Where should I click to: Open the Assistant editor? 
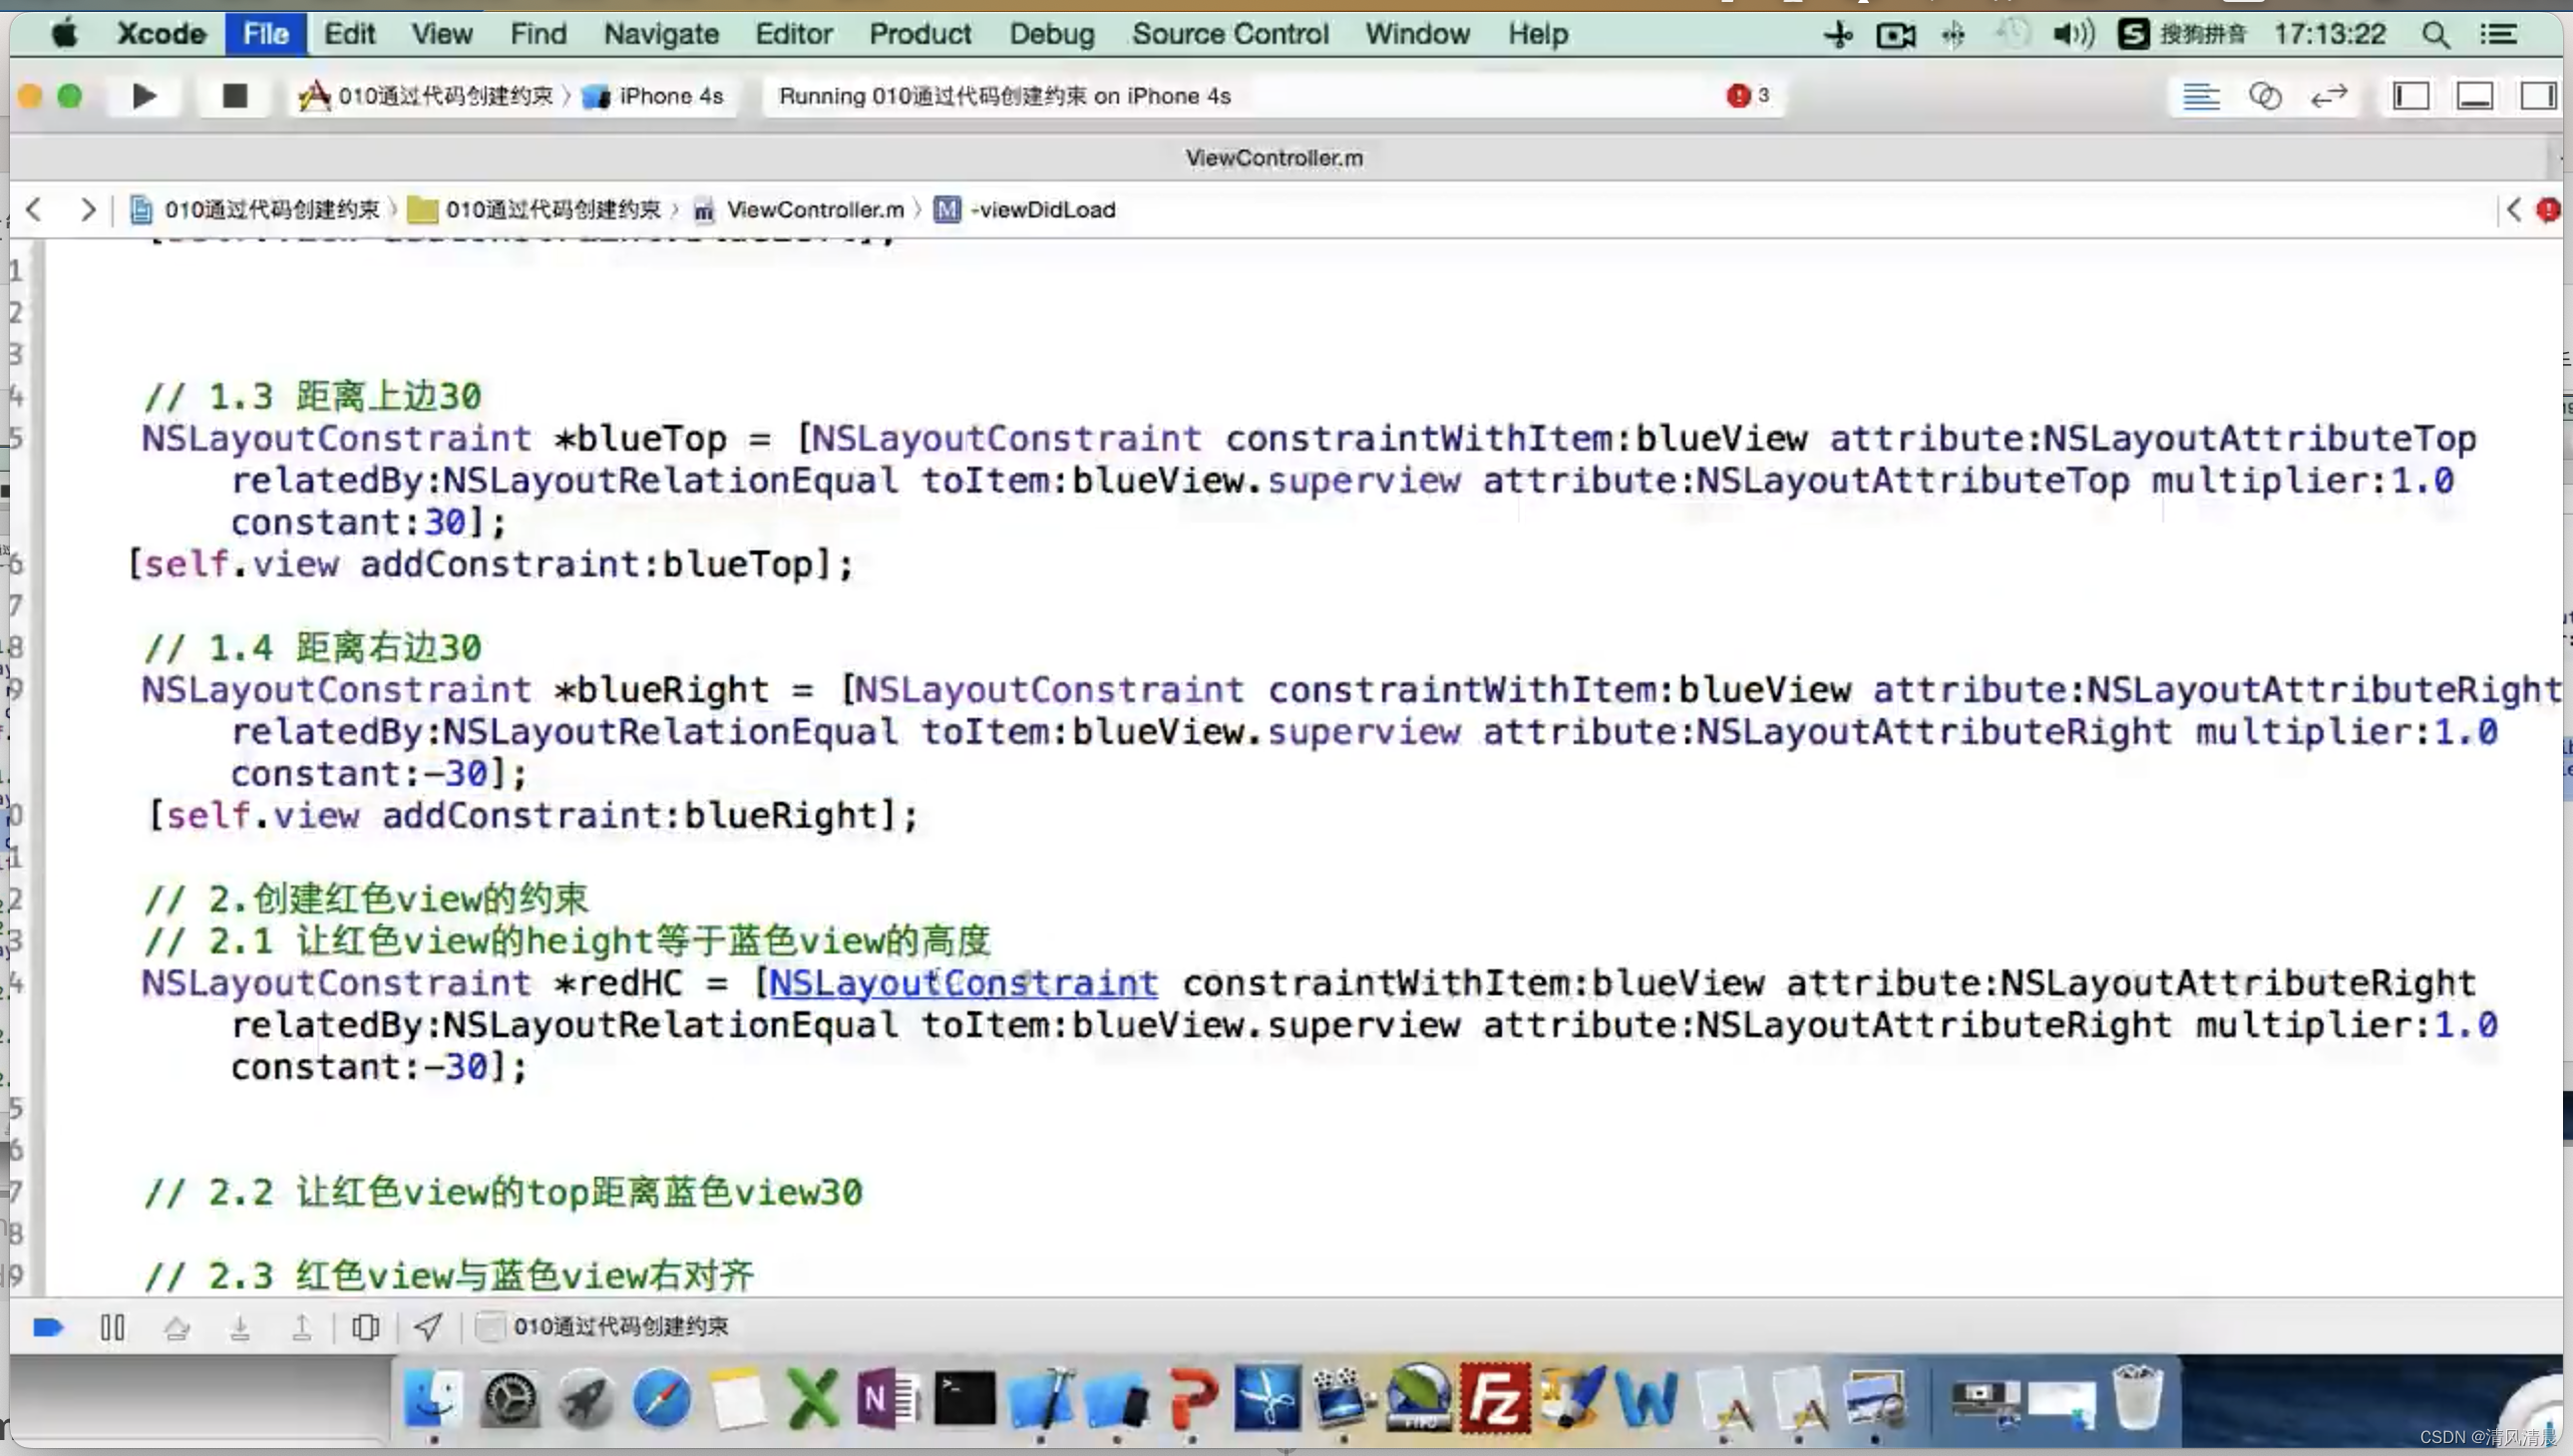click(x=2264, y=96)
